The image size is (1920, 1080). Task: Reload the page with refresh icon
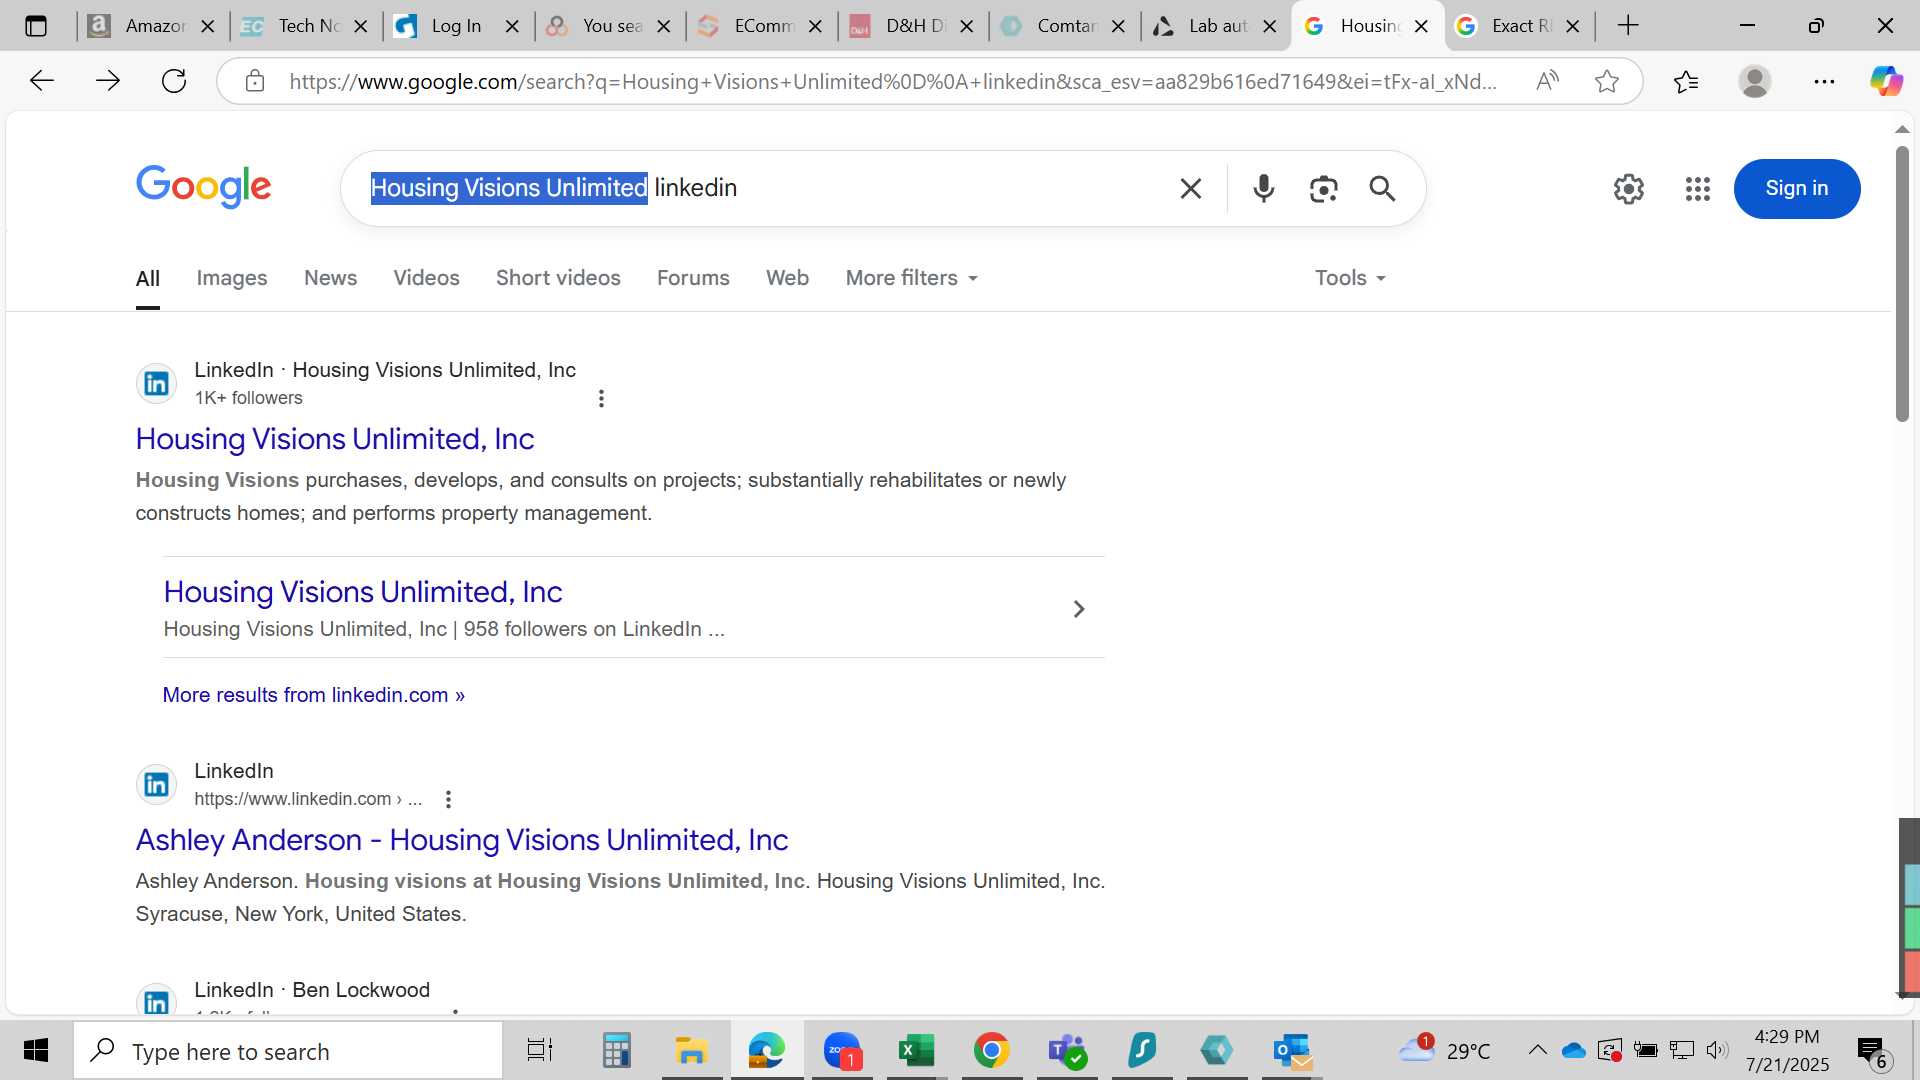pyautogui.click(x=174, y=81)
